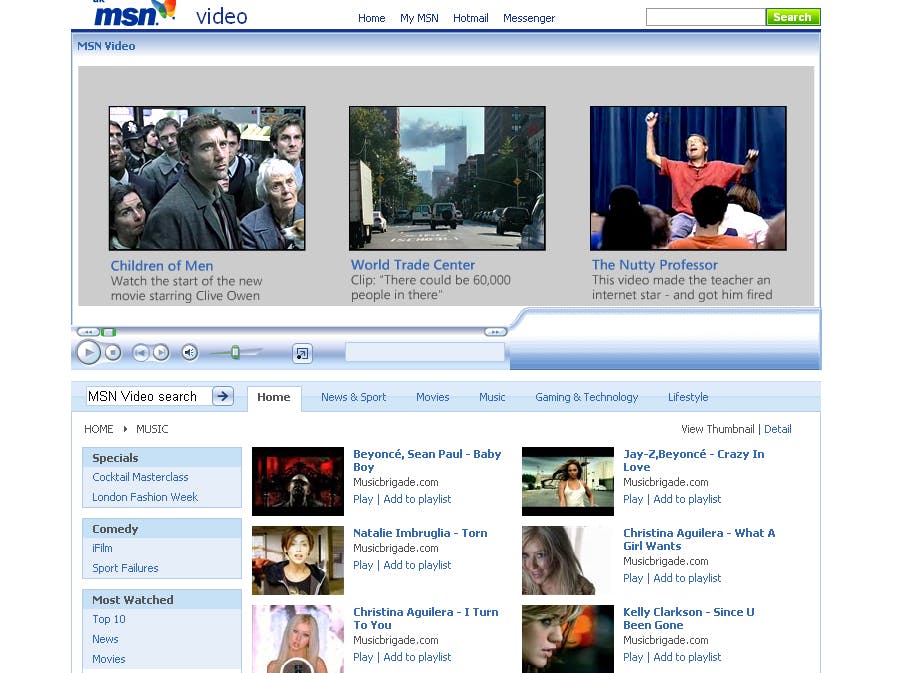Click the play button in the video player
Viewport: 897px width, 673px height.
(88, 353)
